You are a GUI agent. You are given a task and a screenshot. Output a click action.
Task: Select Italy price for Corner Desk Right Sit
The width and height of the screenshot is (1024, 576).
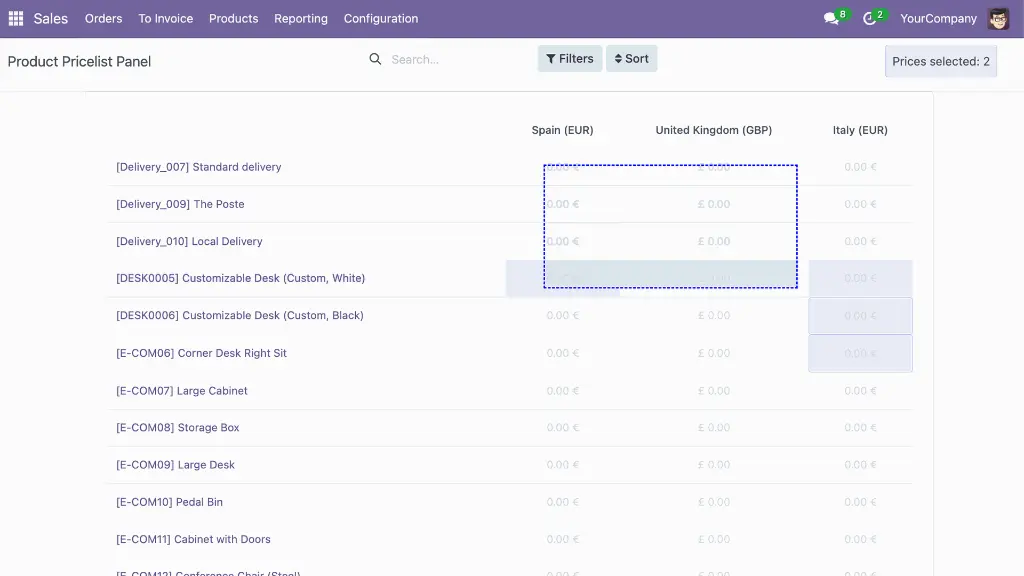pyautogui.click(x=860, y=354)
